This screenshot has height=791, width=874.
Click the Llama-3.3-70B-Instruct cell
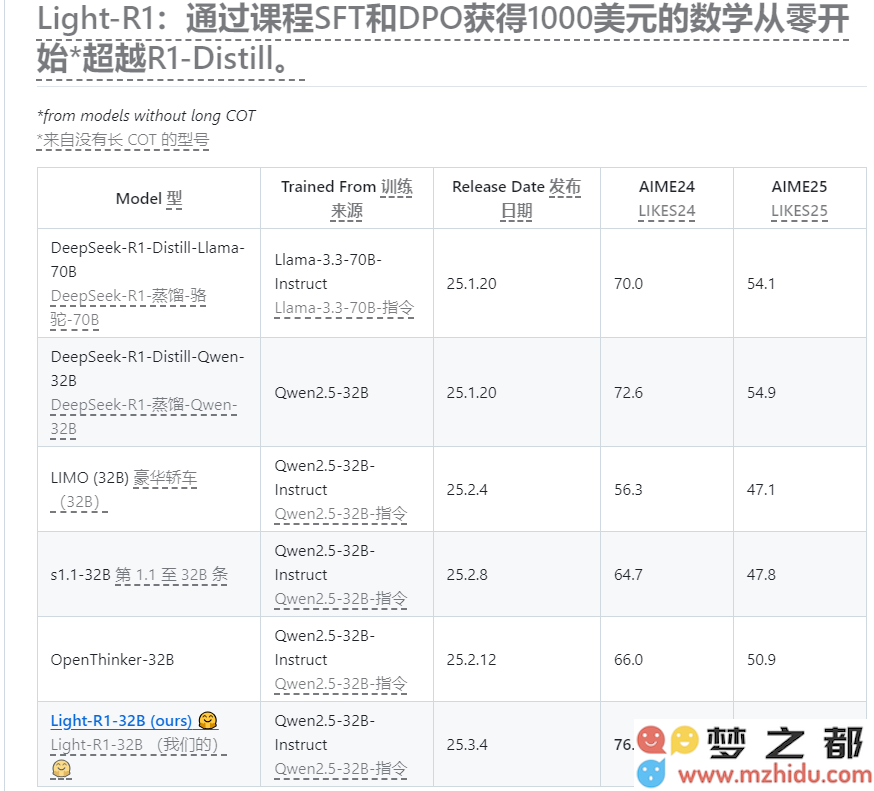[347, 283]
